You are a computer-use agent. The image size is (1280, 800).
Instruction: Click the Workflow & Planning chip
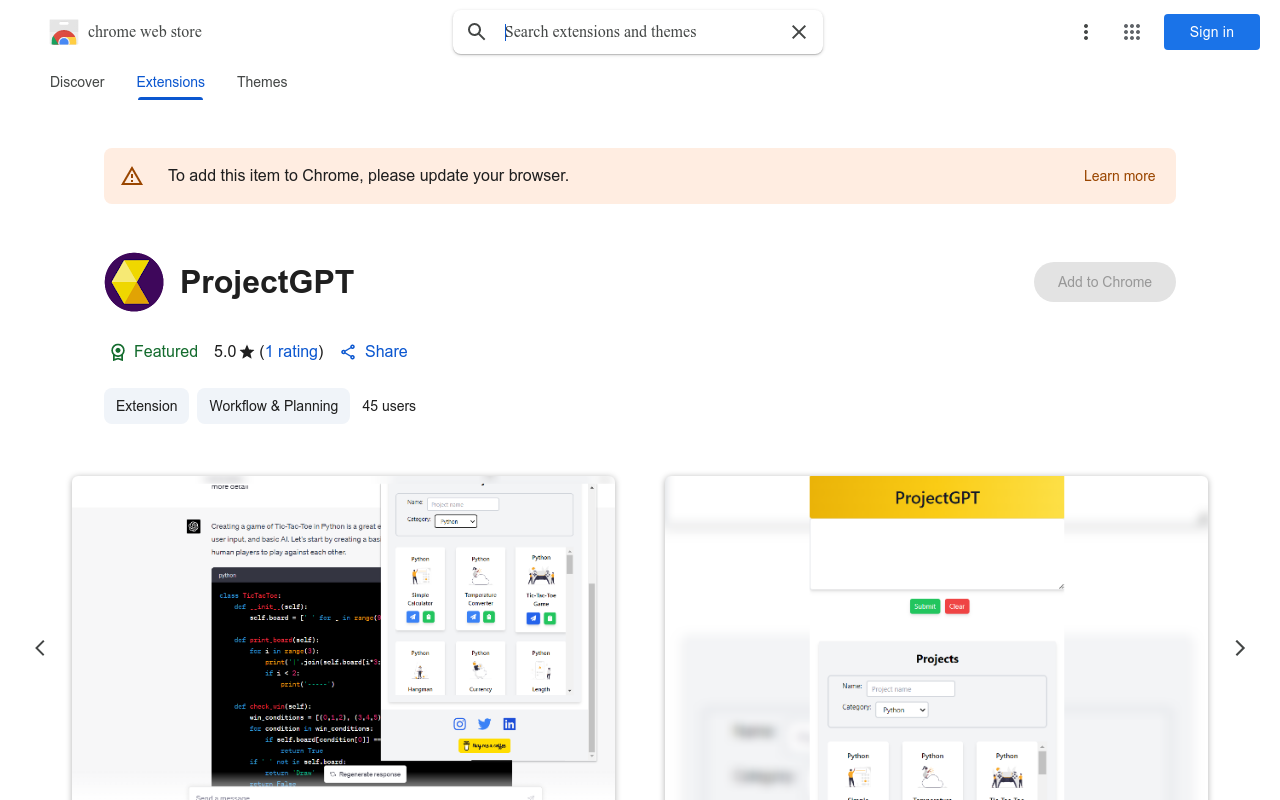click(273, 406)
